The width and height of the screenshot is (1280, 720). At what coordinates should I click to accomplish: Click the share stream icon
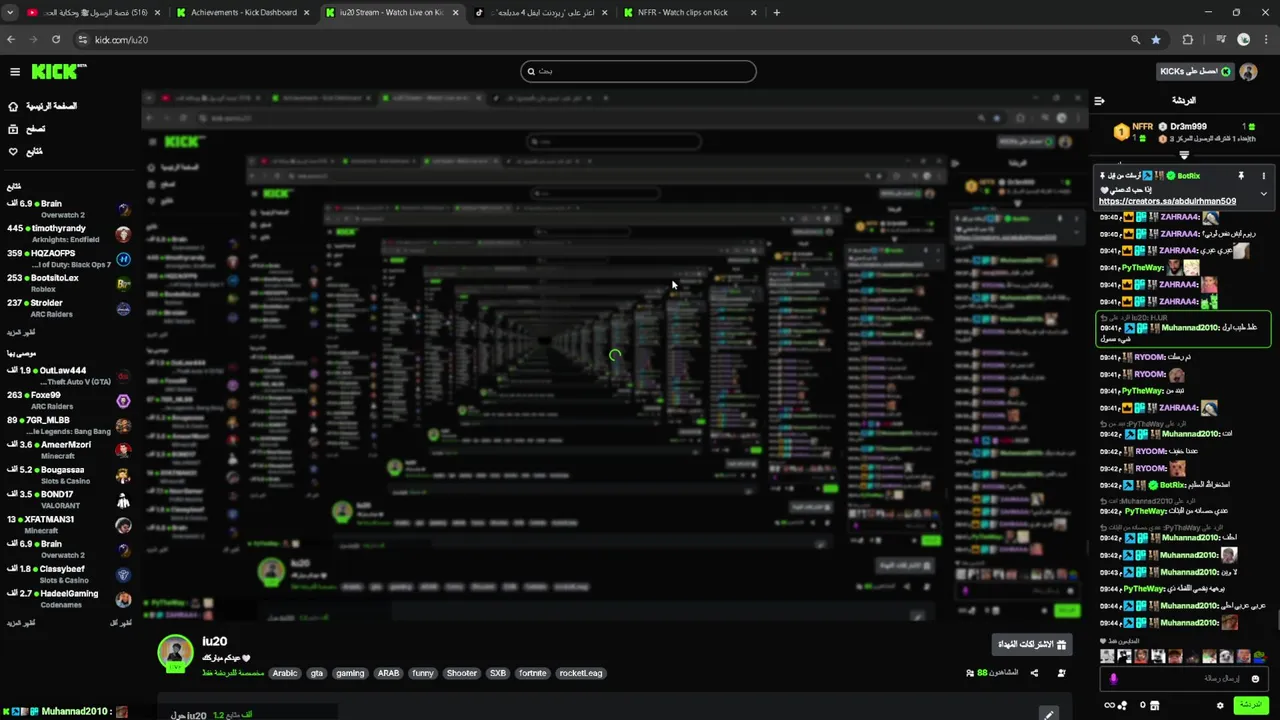(1034, 673)
